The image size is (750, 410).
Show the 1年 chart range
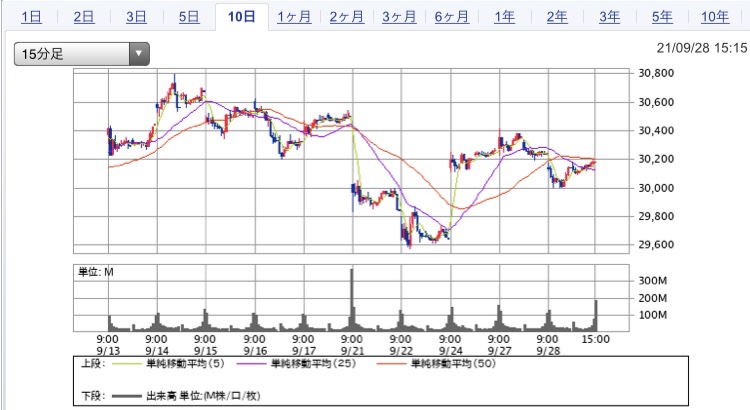pyautogui.click(x=505, y=17)
